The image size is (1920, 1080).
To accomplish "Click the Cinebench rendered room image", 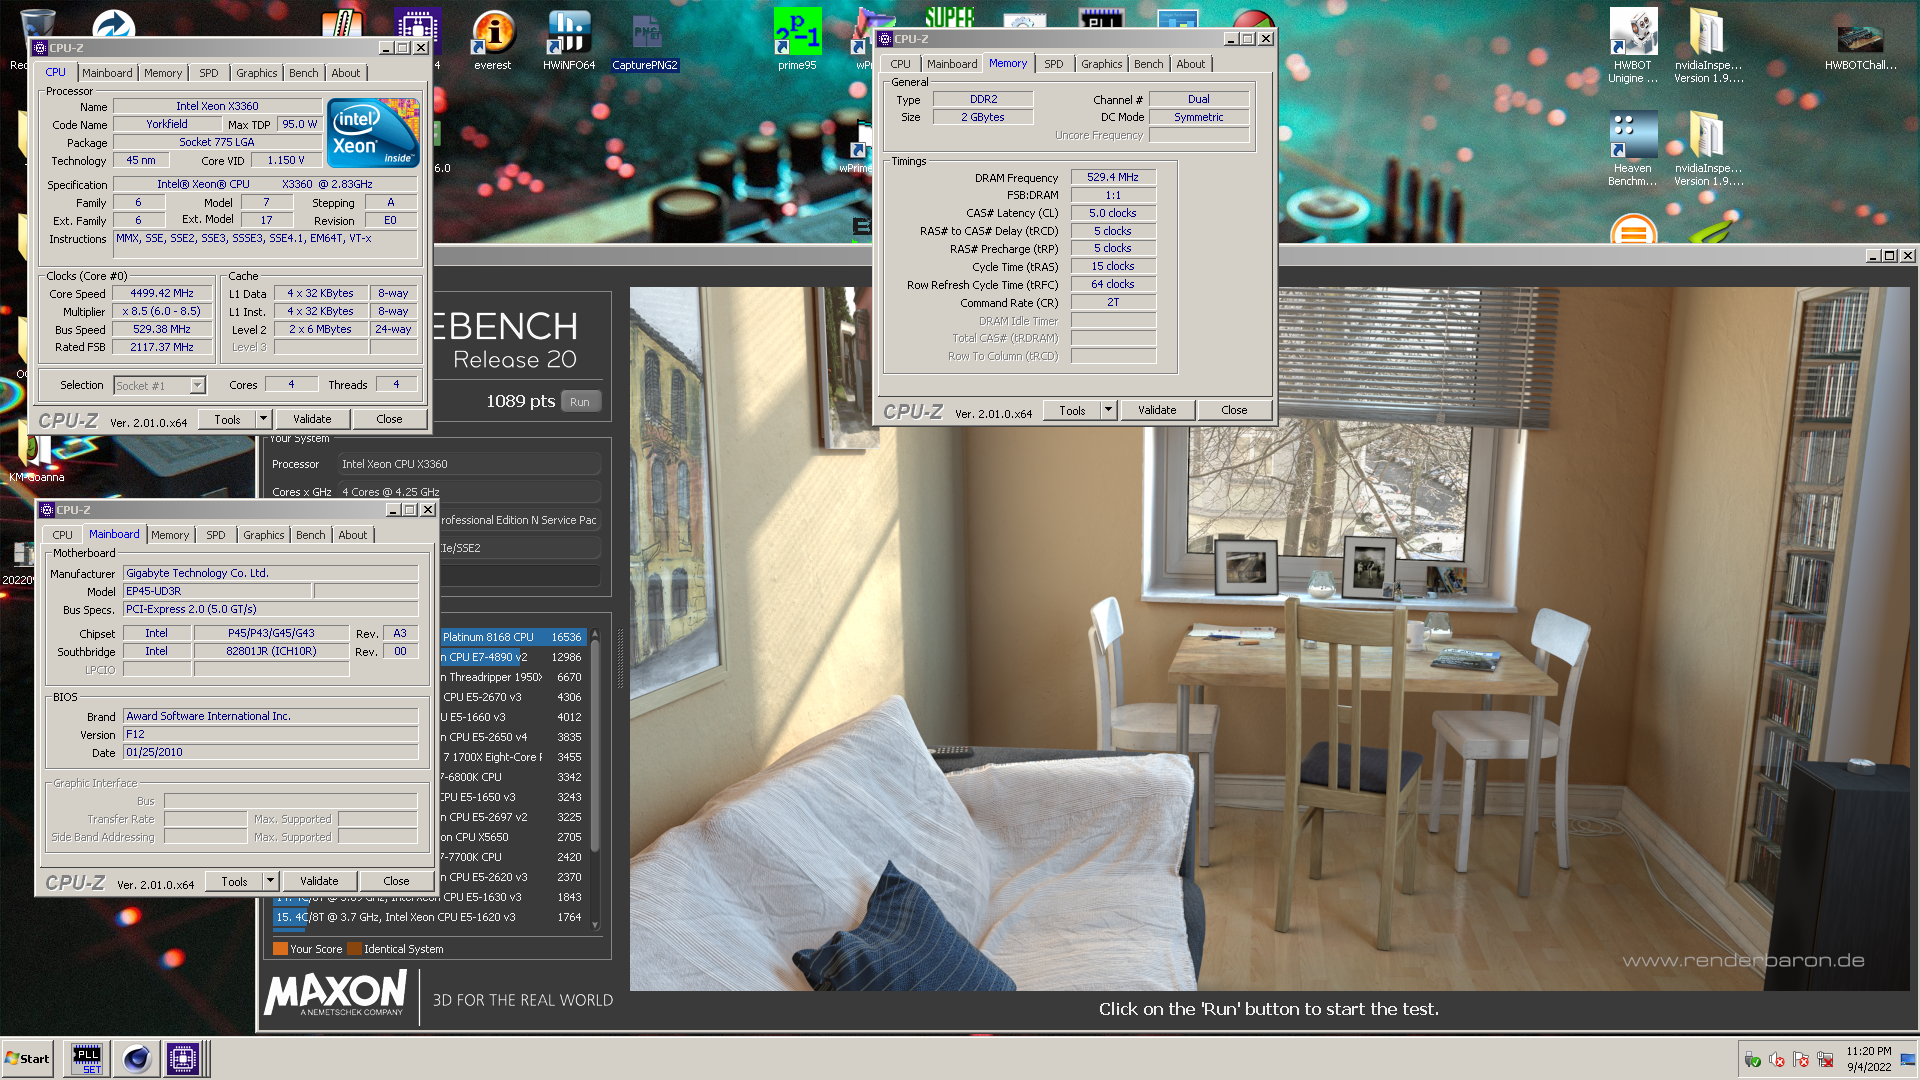I will 1270,639.
